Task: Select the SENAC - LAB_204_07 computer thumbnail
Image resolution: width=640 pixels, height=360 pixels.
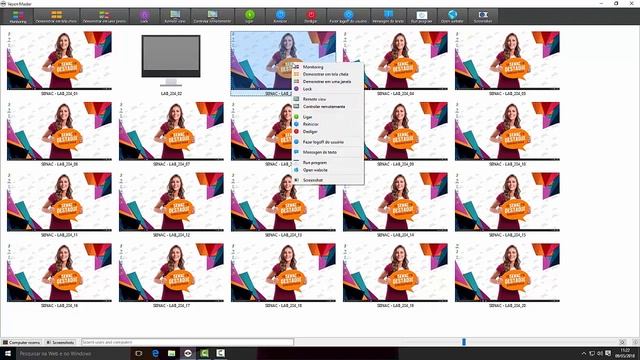Action: click(x=171, y=131)
